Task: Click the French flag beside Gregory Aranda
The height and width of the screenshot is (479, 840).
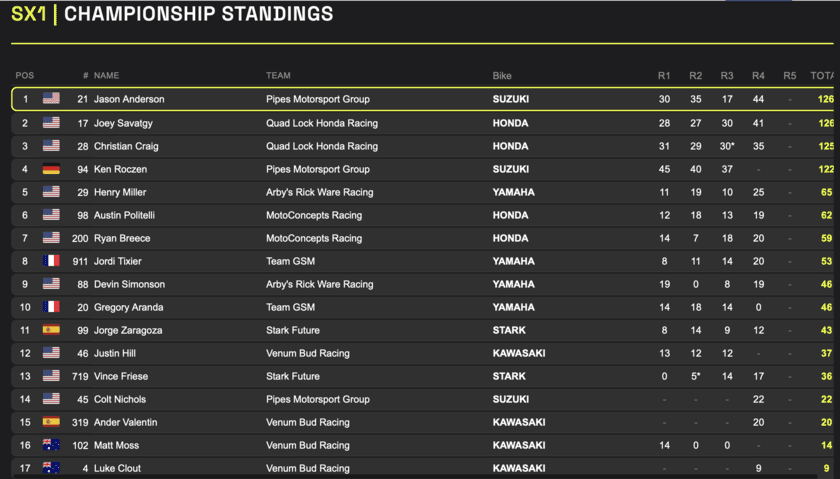Action: point(51,307)
